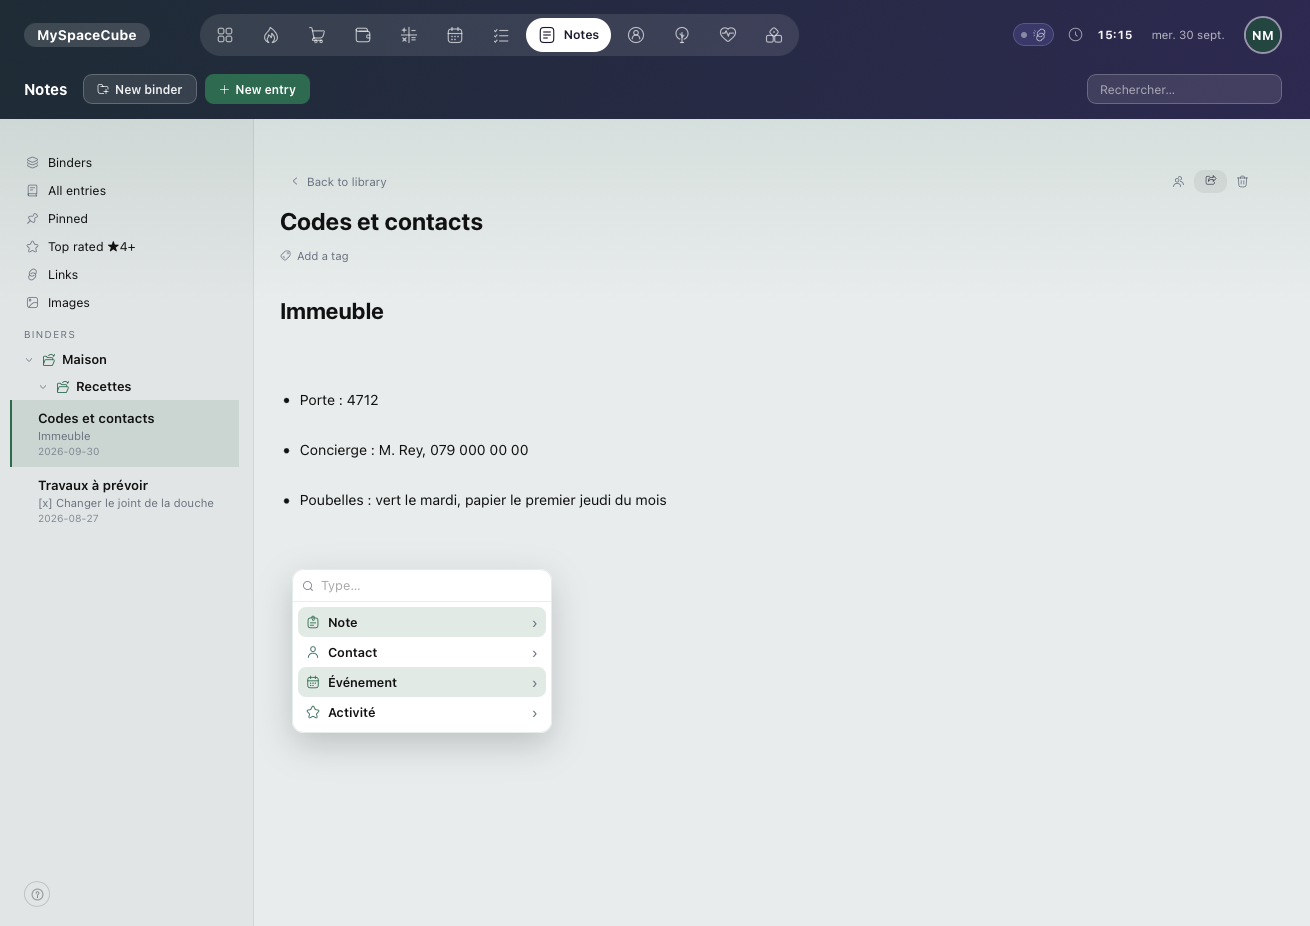Open the NM user avatar
1310x926 pixels.
coord(1263,35)
